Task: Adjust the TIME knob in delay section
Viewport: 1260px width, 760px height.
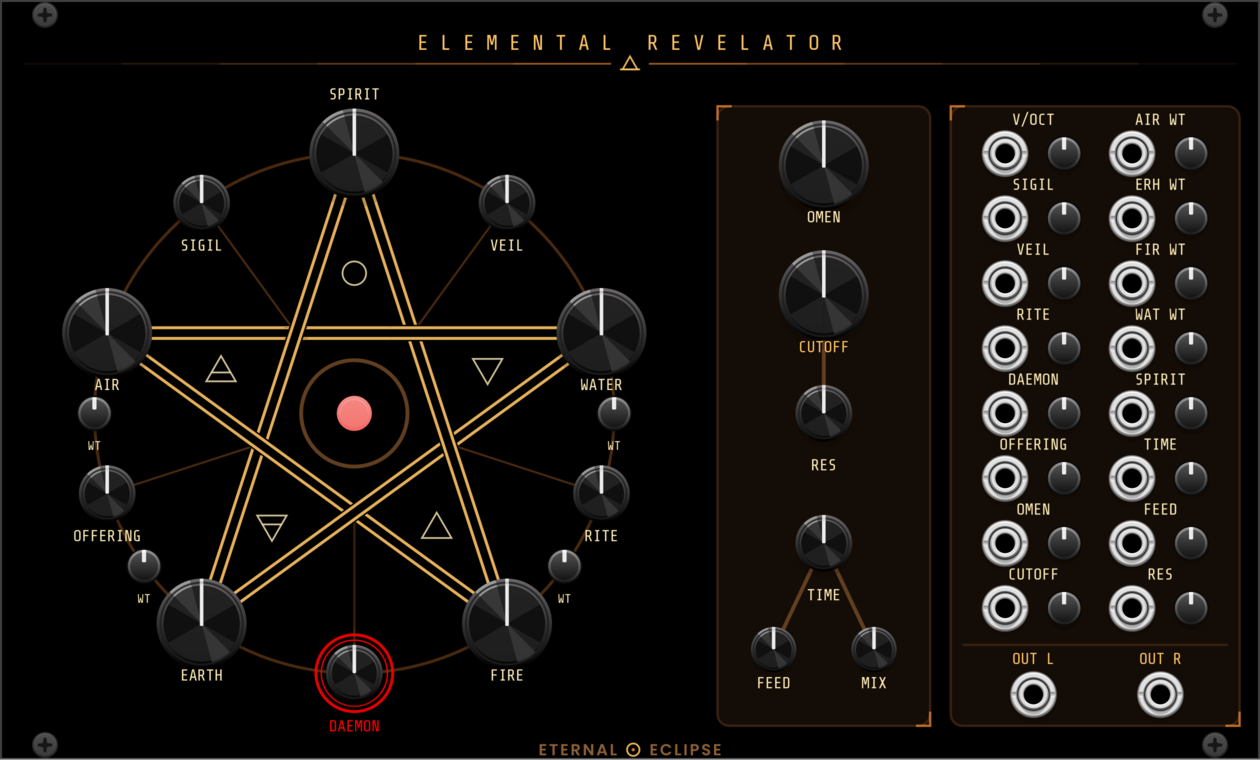Action: 824,542
